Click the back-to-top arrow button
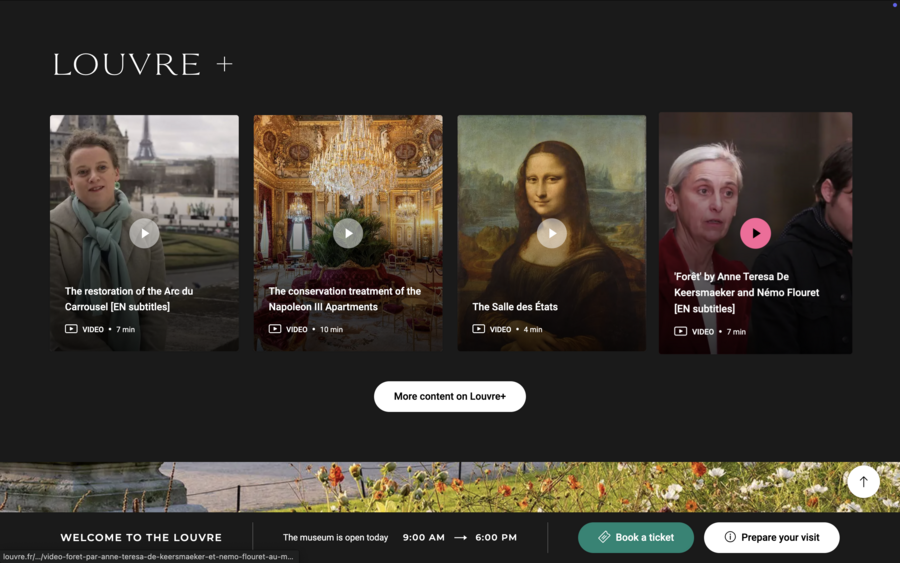The width and height of the screenshot is (900, 563). coord(864,482)
